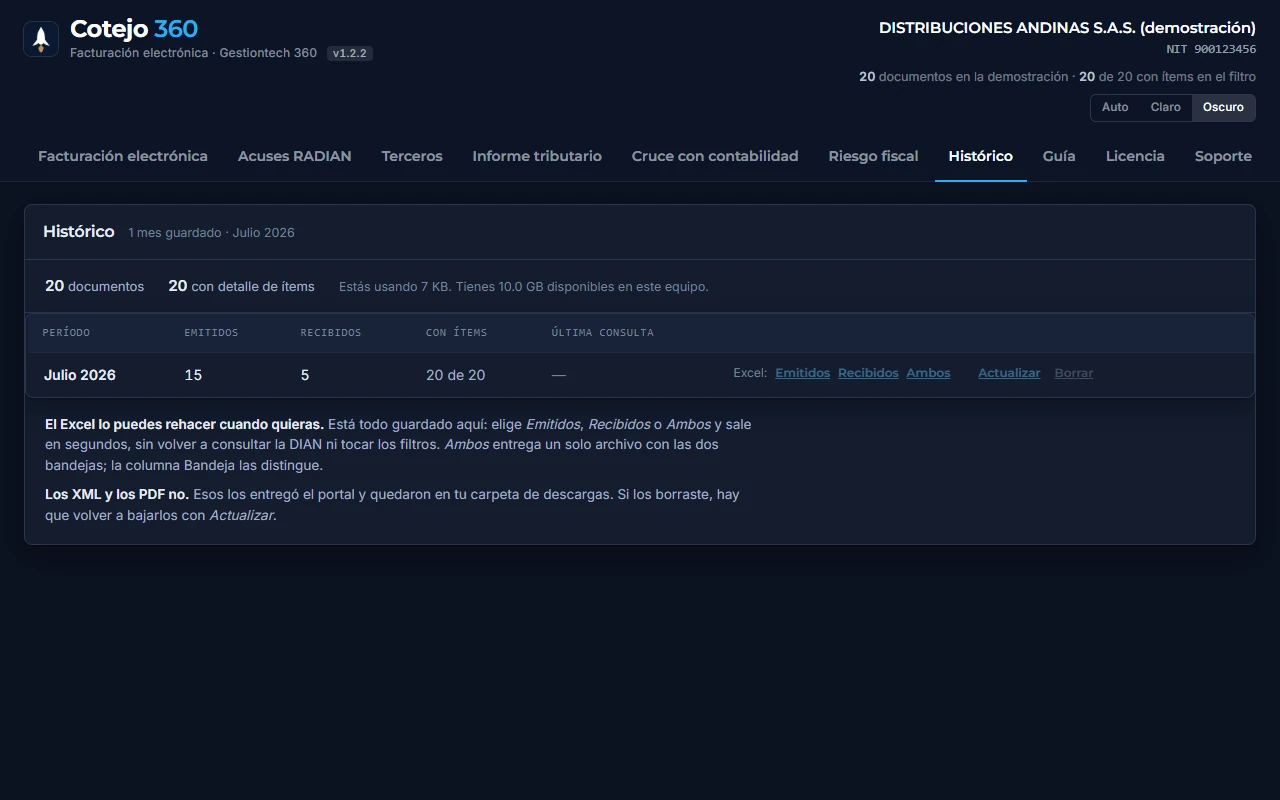Export Recibidos Excel for Julio 2026
Screen dimensions: 1280x800
pyautogui.click(x=868, y=373)
